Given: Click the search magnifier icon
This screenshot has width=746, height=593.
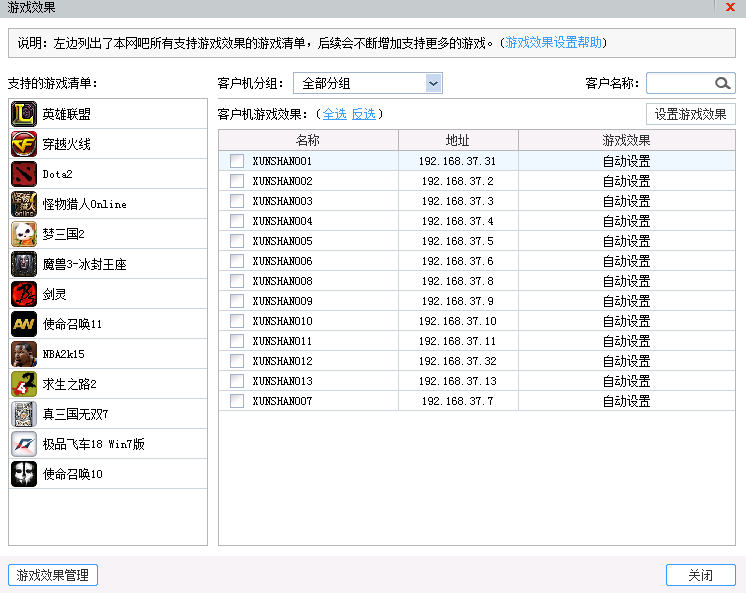Looking at the screenshot, I should (723, 83).
